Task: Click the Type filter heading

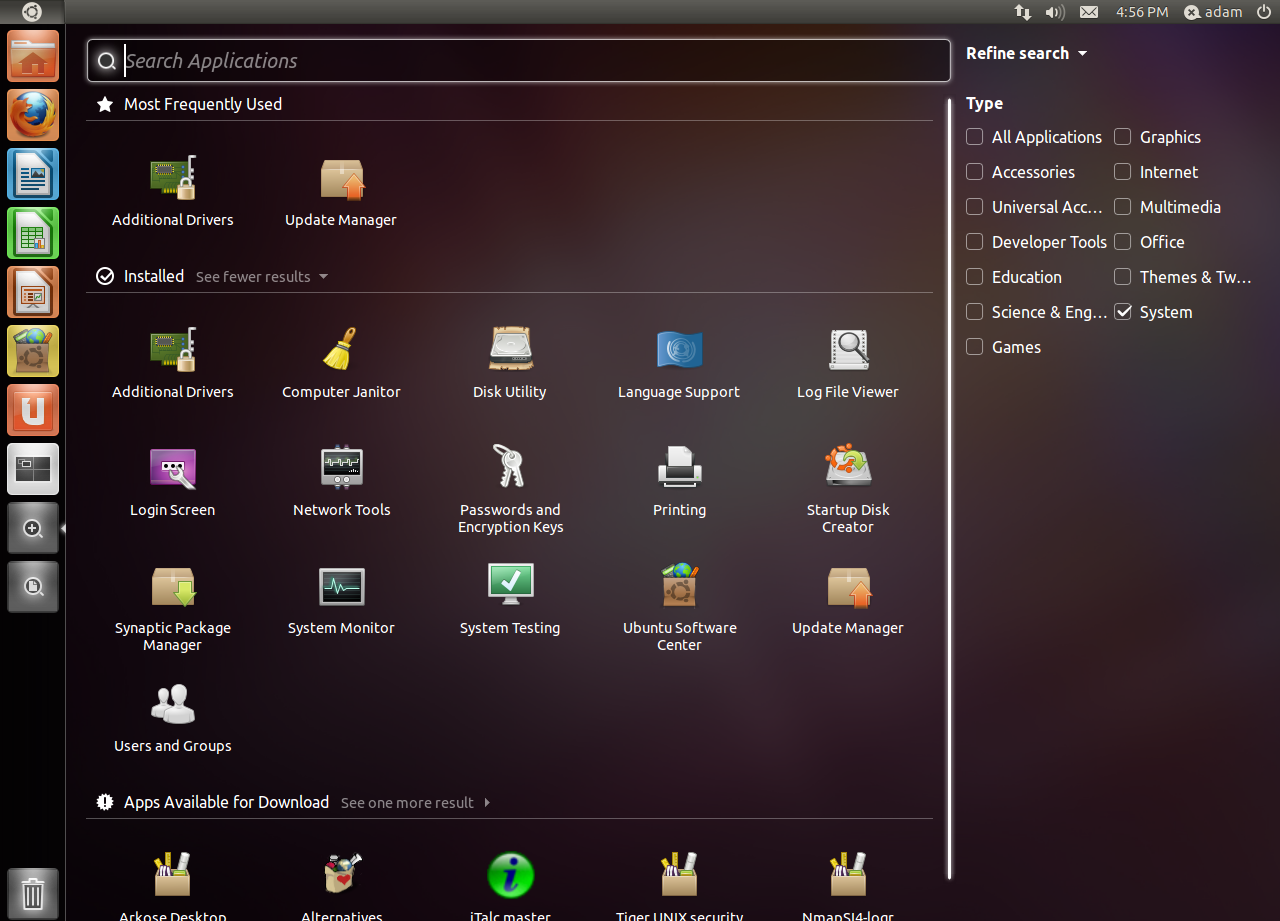Action: [x=984, y=103]
